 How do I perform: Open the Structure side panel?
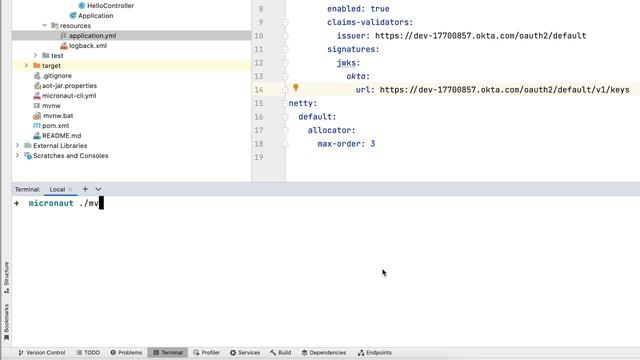(x=6, y=277)
